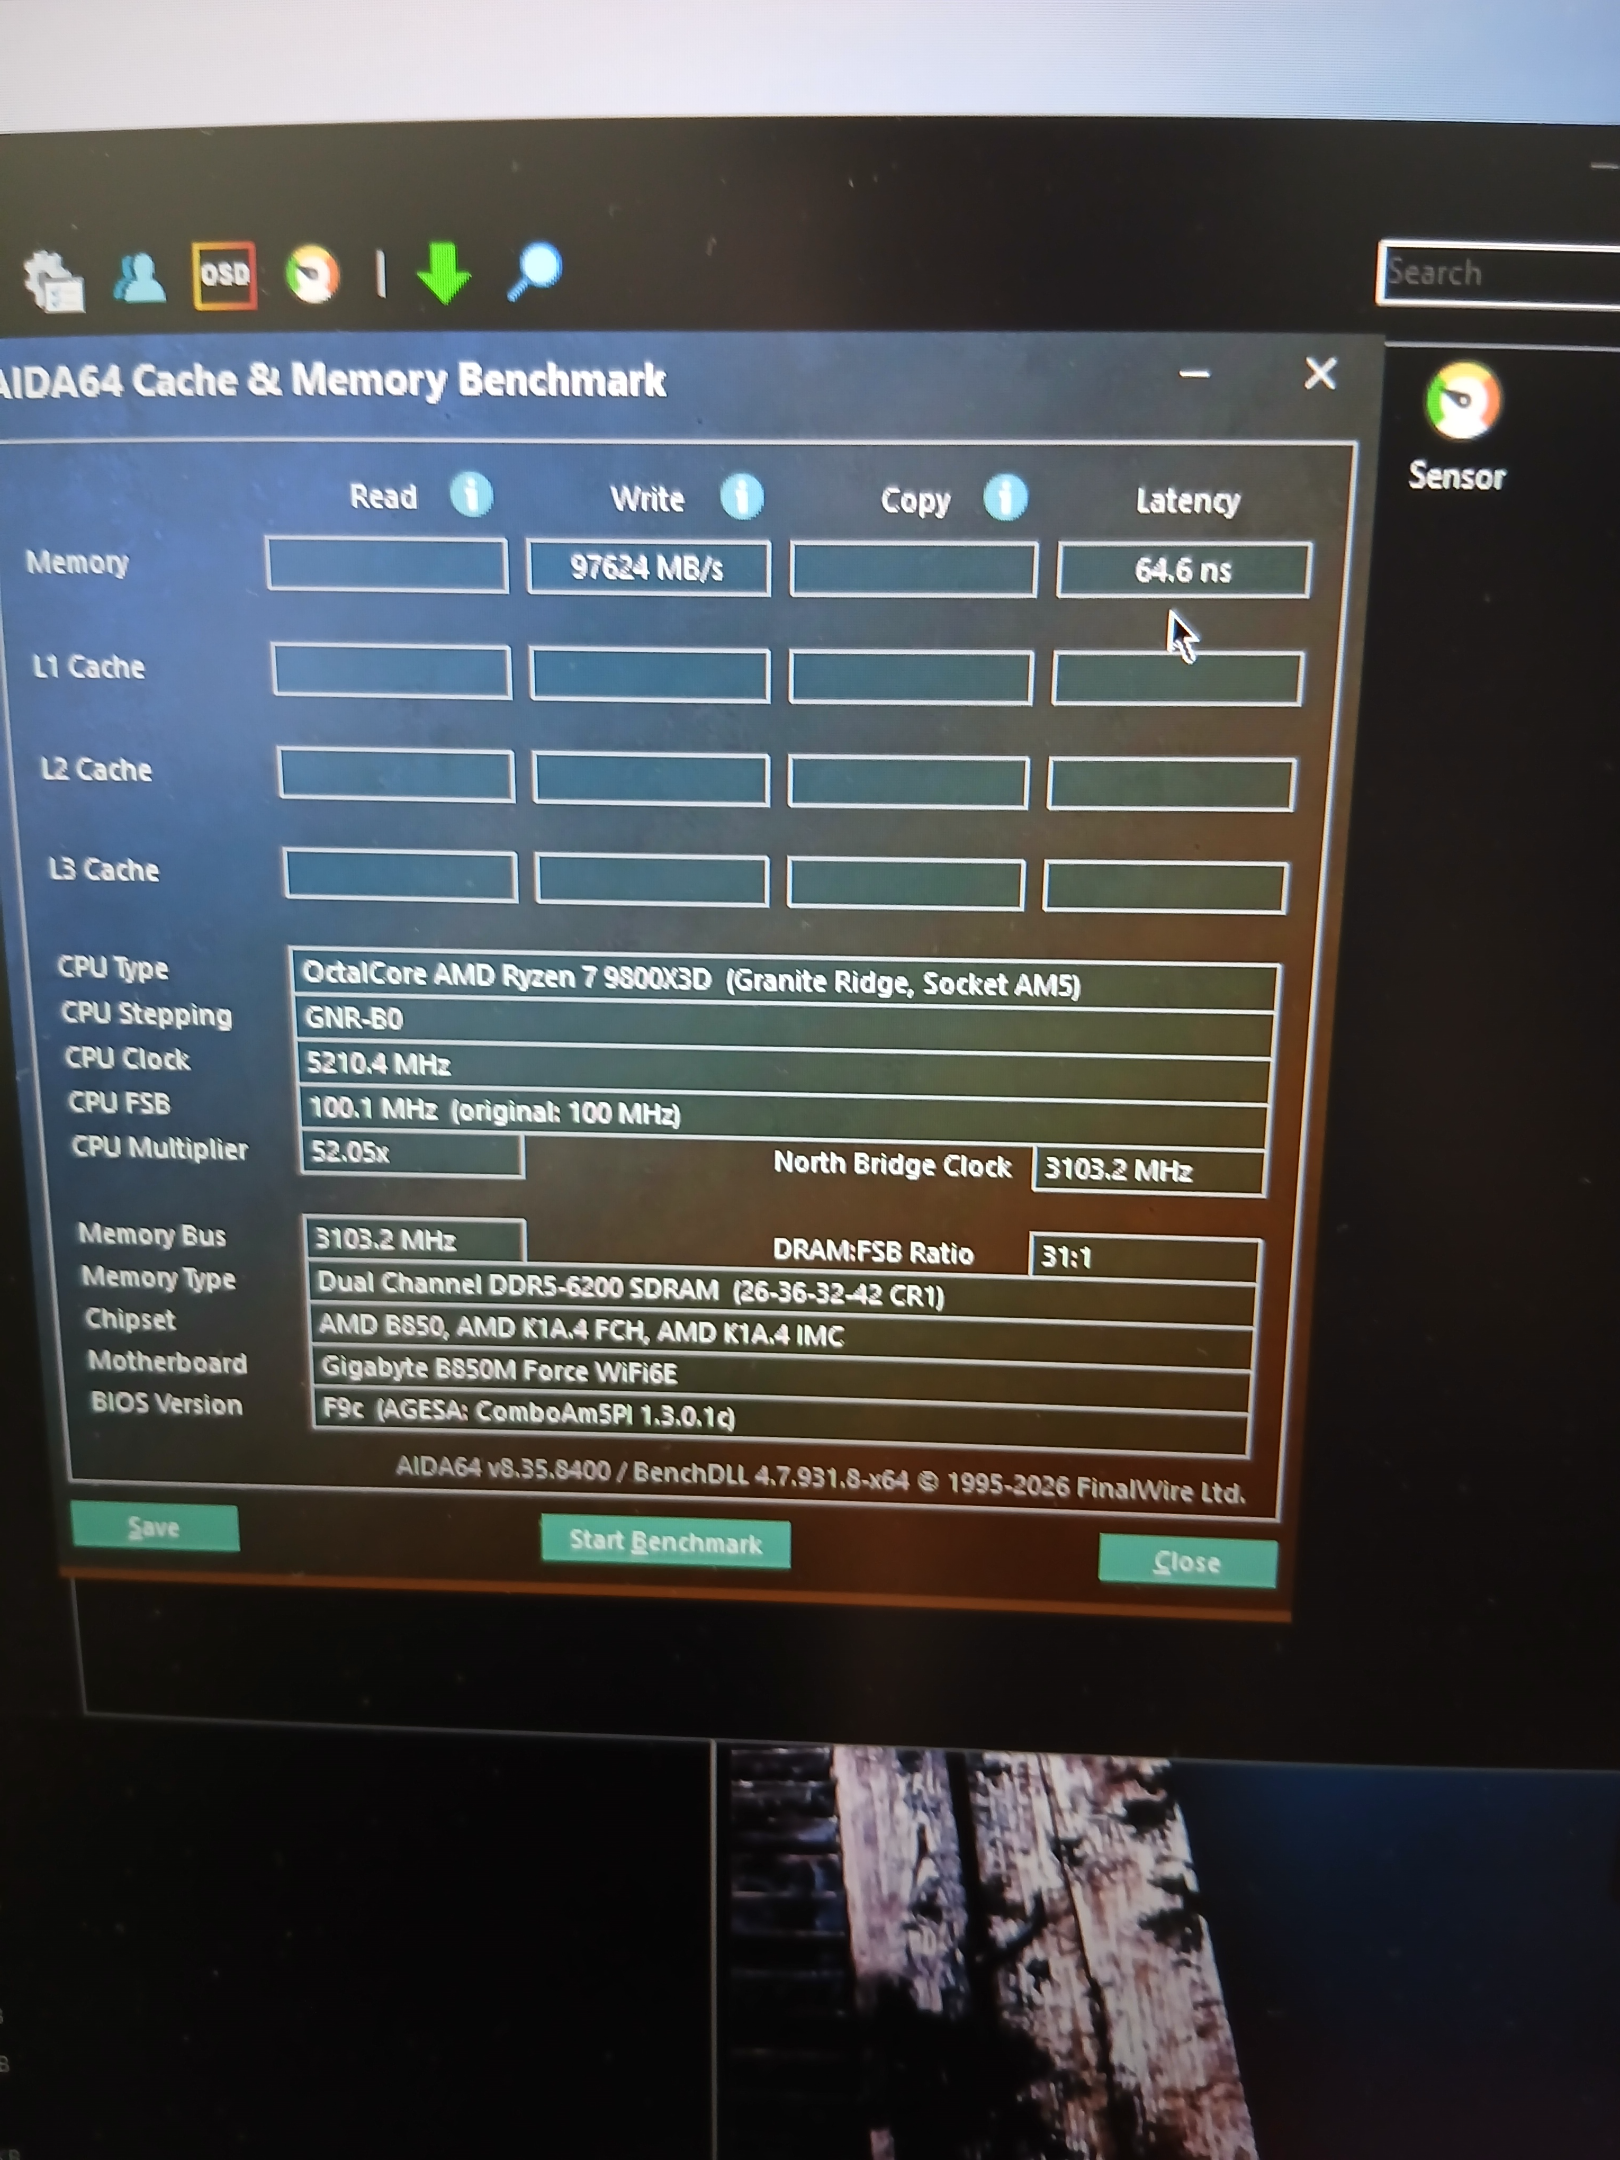The height and width of the screenshot is (2160, 1620).
Task: Select the Memory Bus value 3103.2 MHz
Action: tap(415, 1240)
